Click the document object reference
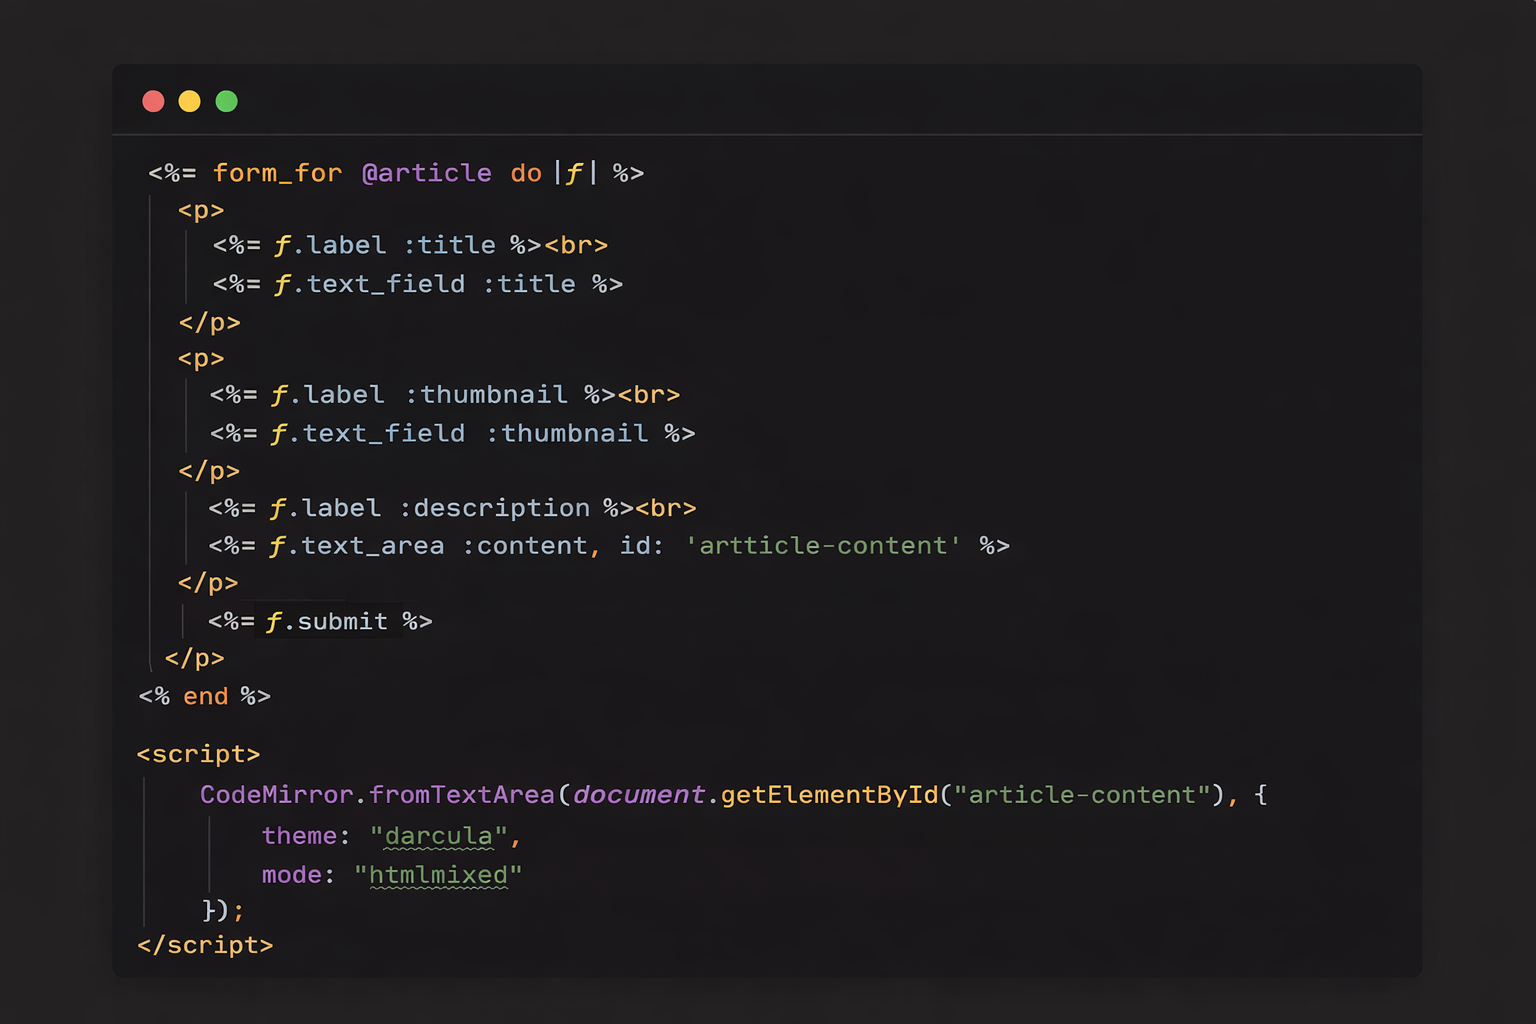The width and height of the screenshot is (1536, 1024). (x=639, y=794)
